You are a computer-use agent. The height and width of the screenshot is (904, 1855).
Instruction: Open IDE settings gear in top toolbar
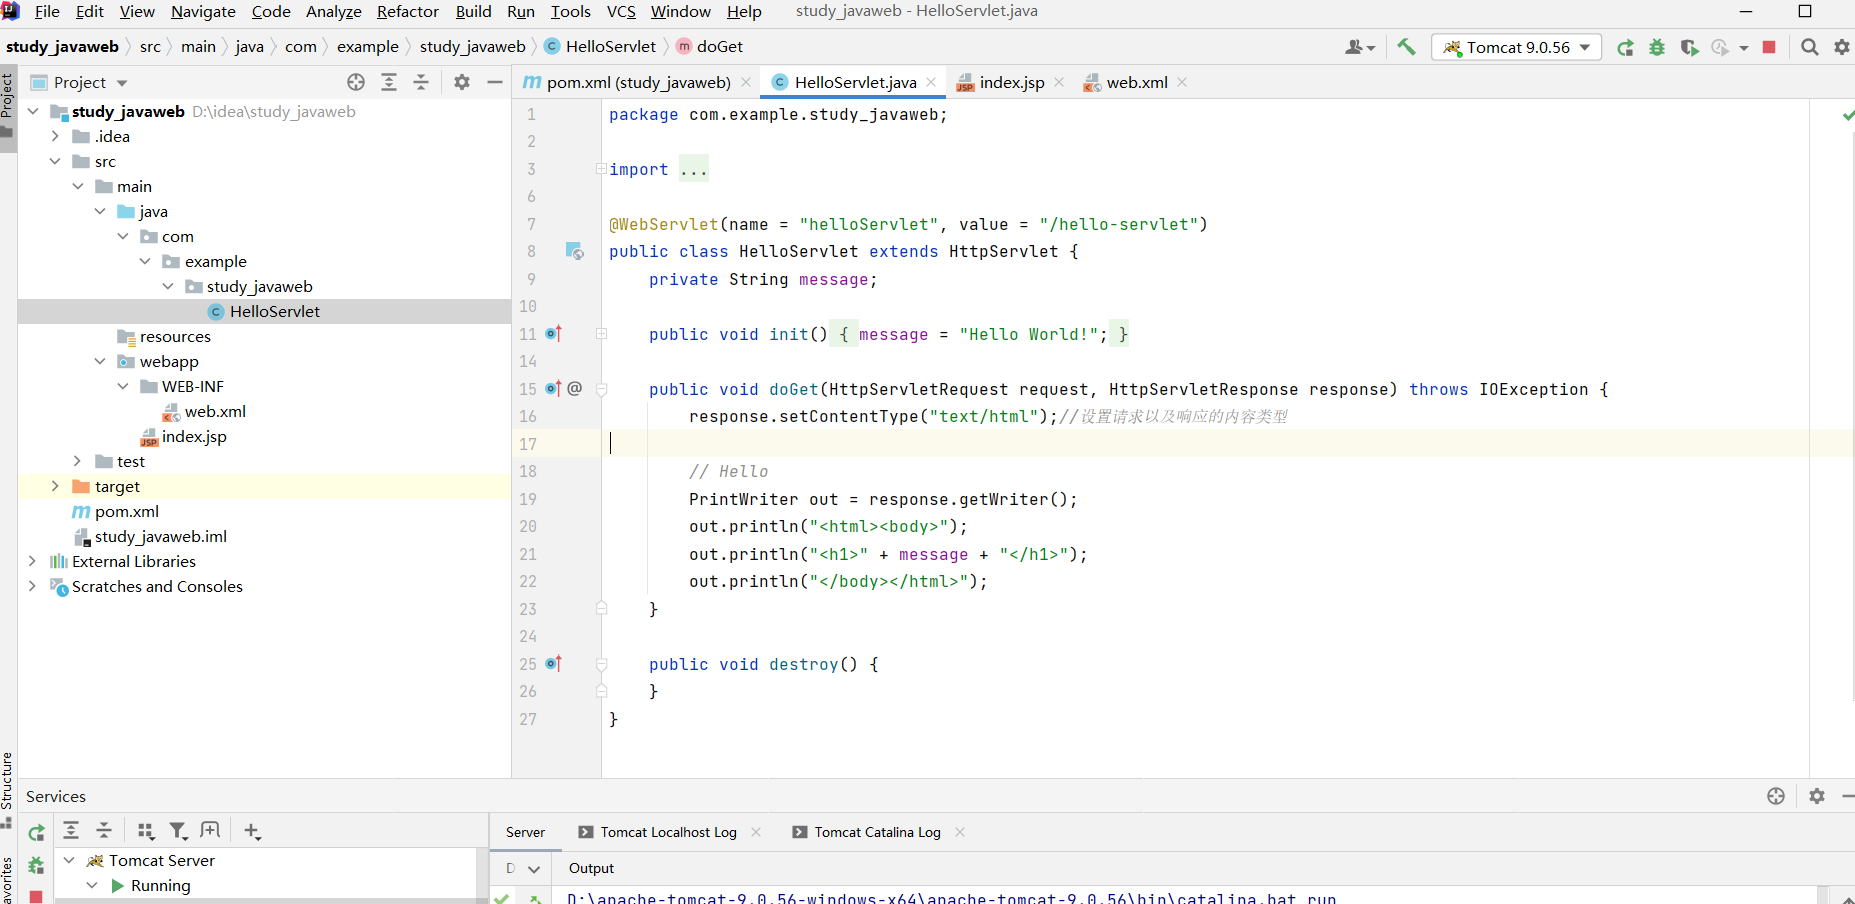(x=1842, y=47)
